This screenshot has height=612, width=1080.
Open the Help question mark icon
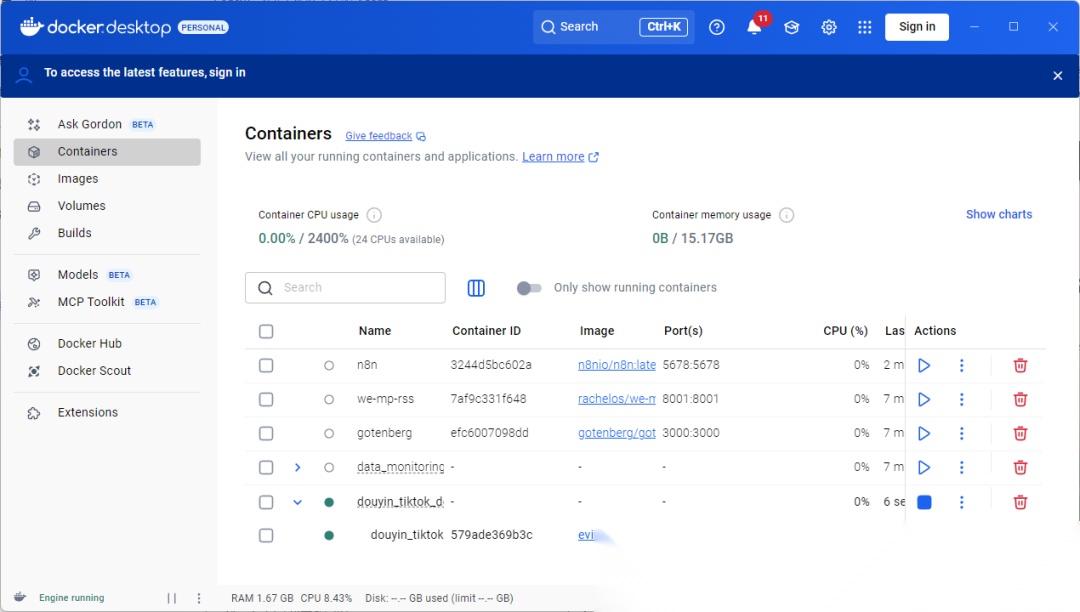716,27
